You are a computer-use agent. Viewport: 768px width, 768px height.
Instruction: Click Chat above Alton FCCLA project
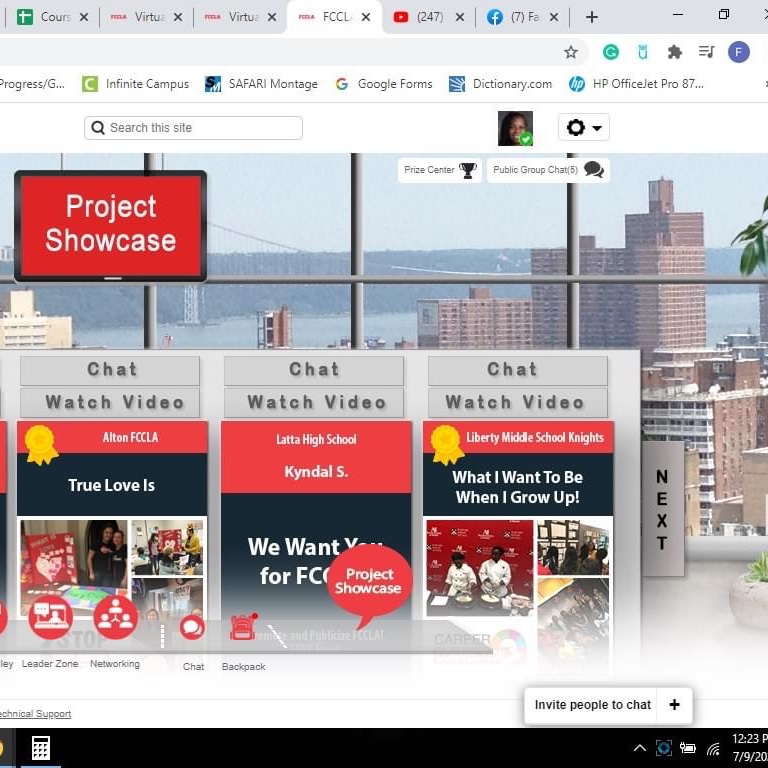(110, 370)
